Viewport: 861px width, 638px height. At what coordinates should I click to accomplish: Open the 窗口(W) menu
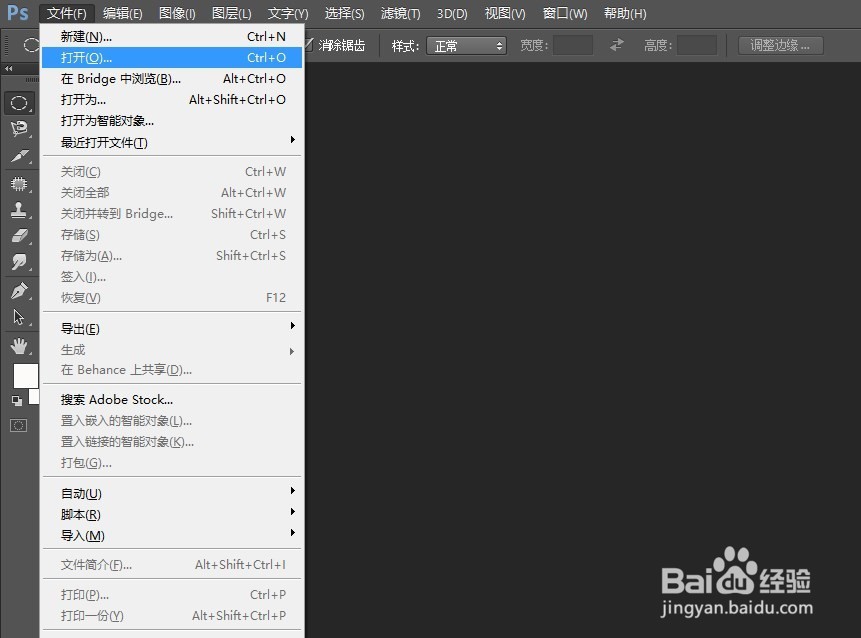pyautogui.click(x=564, y=13)
